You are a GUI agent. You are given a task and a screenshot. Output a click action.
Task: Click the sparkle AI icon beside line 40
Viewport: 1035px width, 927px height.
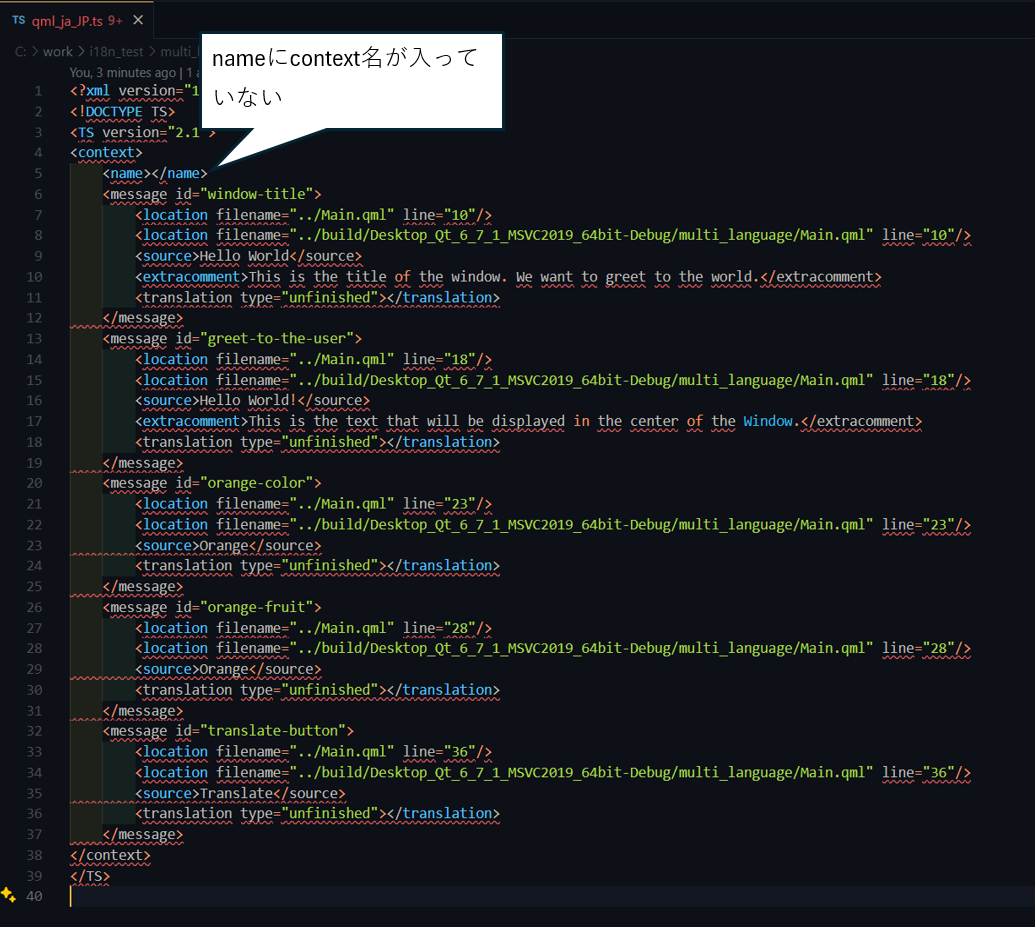8,895
